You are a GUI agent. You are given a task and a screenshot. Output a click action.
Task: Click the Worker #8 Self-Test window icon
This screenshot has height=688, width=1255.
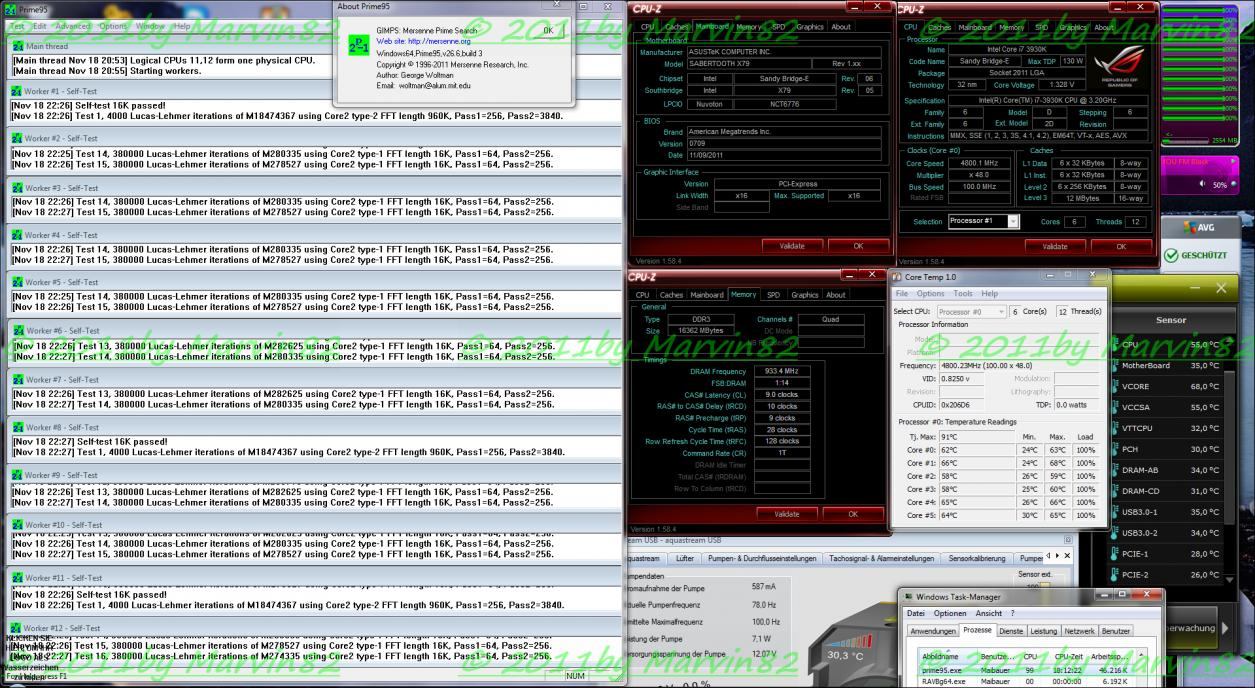click(x=18, y=428)
